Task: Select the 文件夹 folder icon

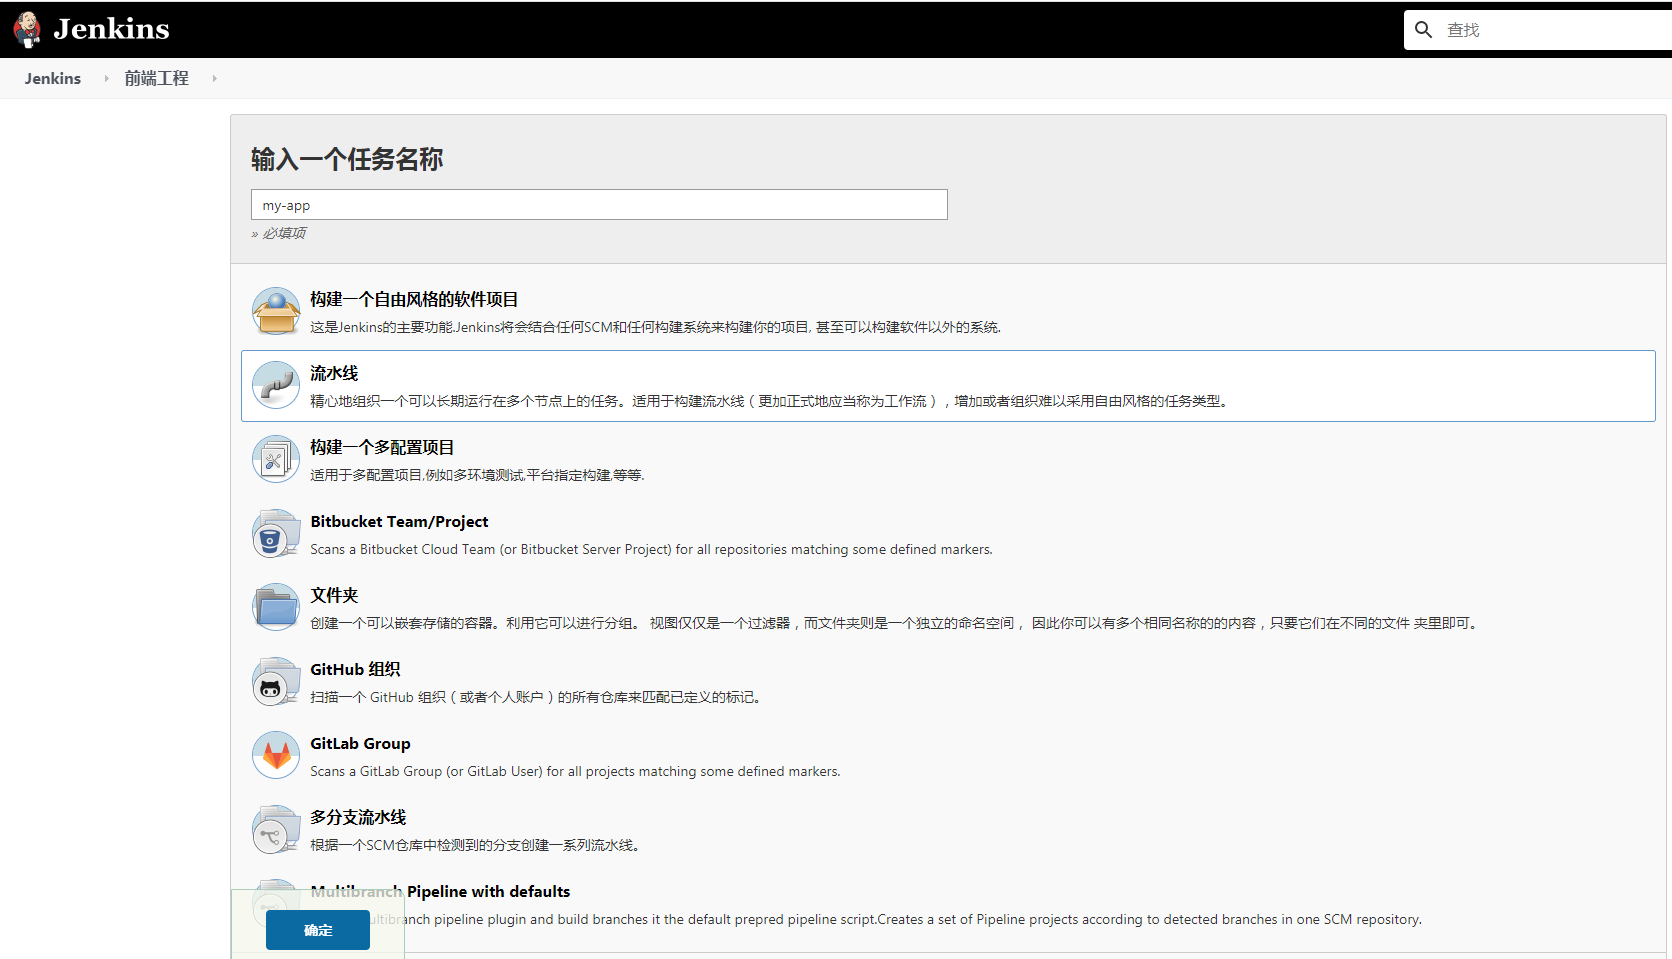Action: pos(276,608)
